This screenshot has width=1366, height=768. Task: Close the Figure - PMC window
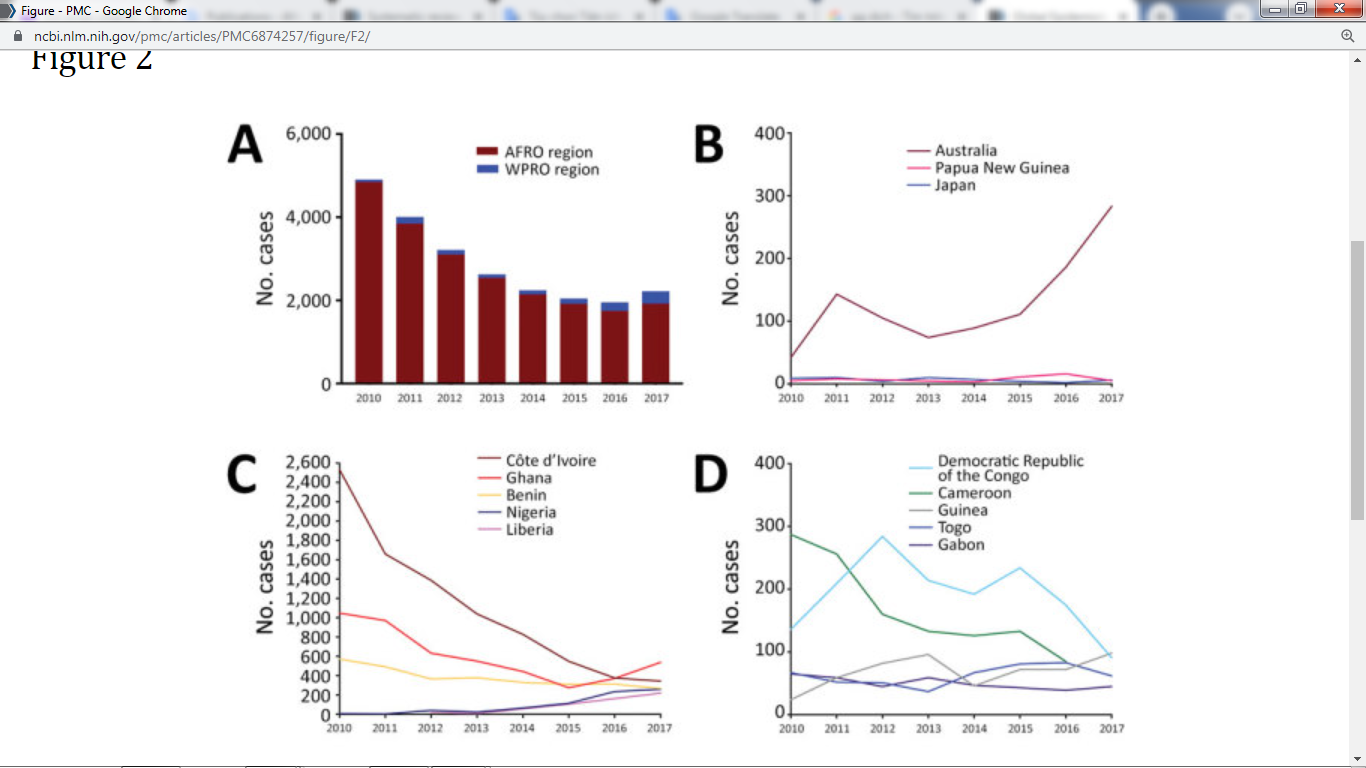(1338, 9)
